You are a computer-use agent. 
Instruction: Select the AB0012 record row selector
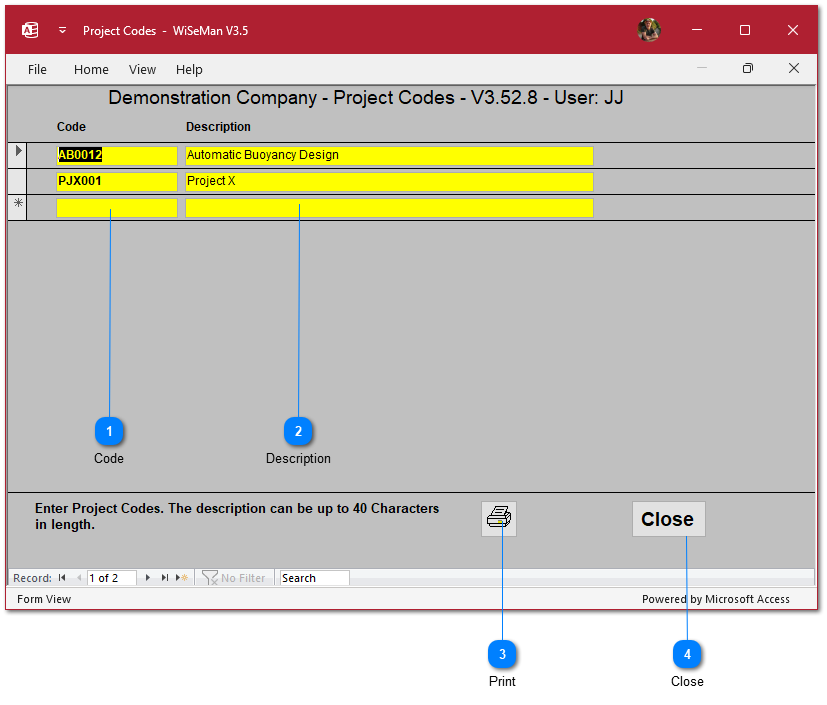(x=17, y=155)
